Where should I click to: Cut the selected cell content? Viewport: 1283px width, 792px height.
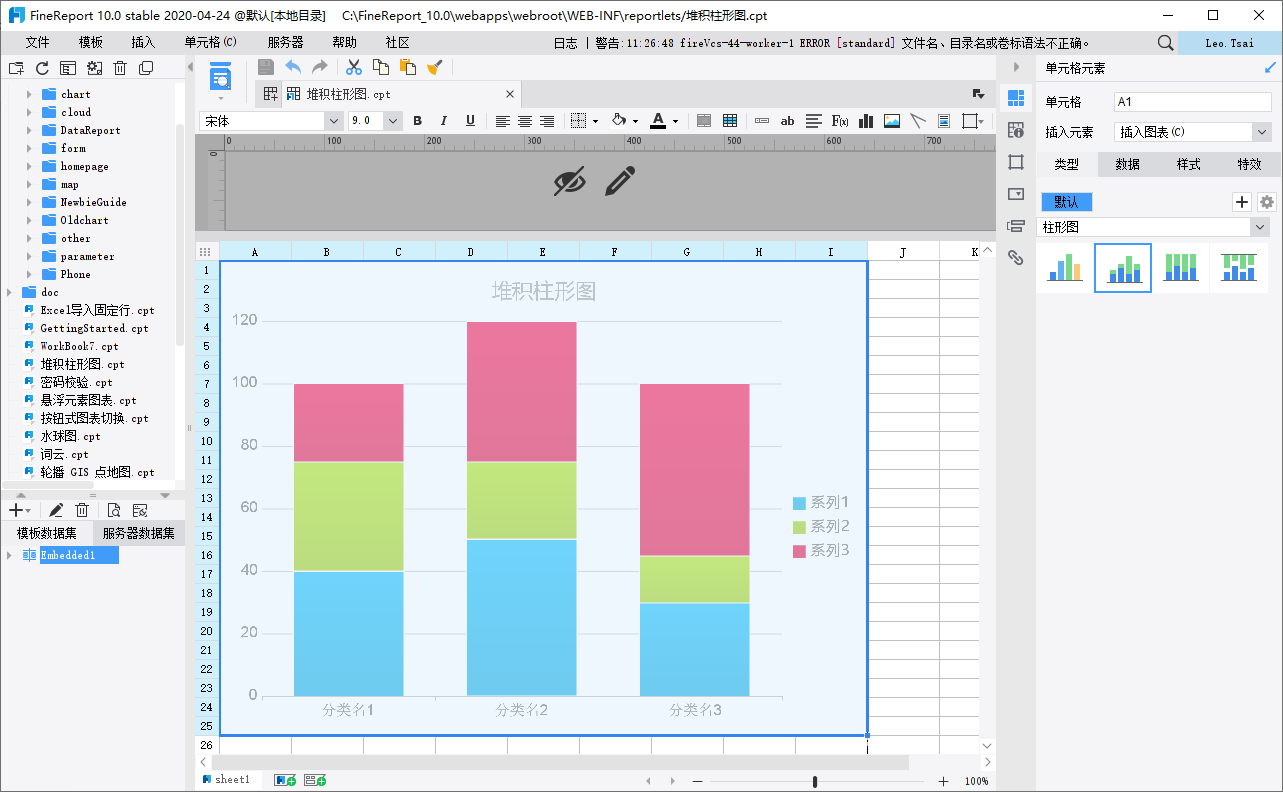coord(353,67)
